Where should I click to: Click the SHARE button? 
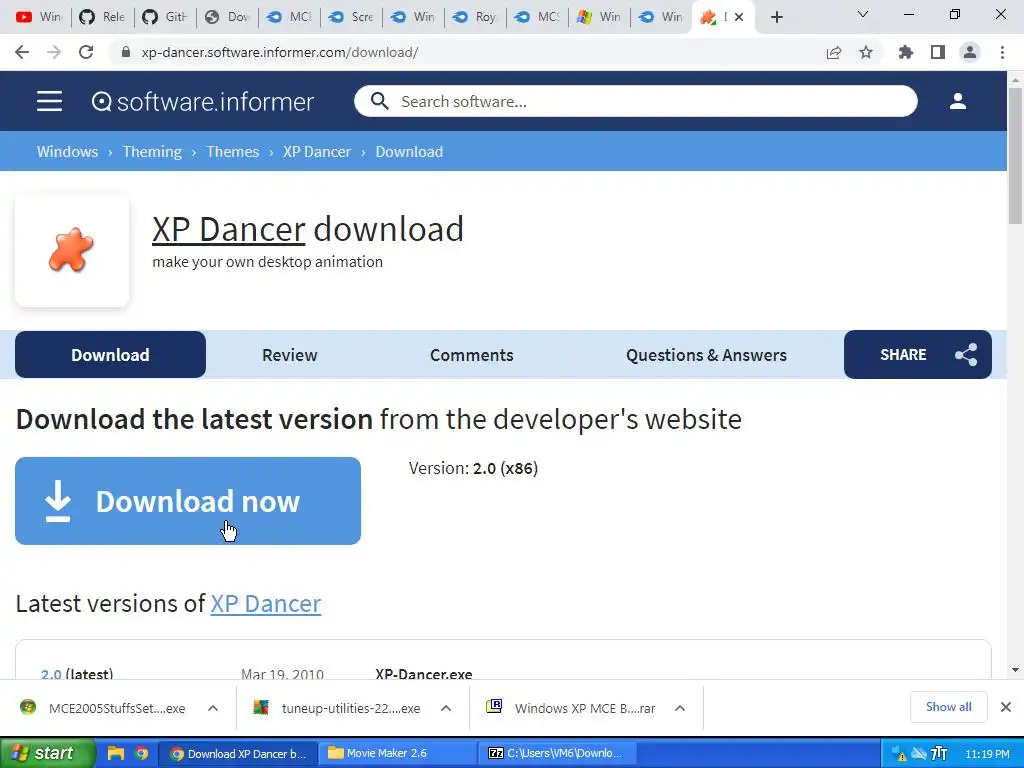918,355
